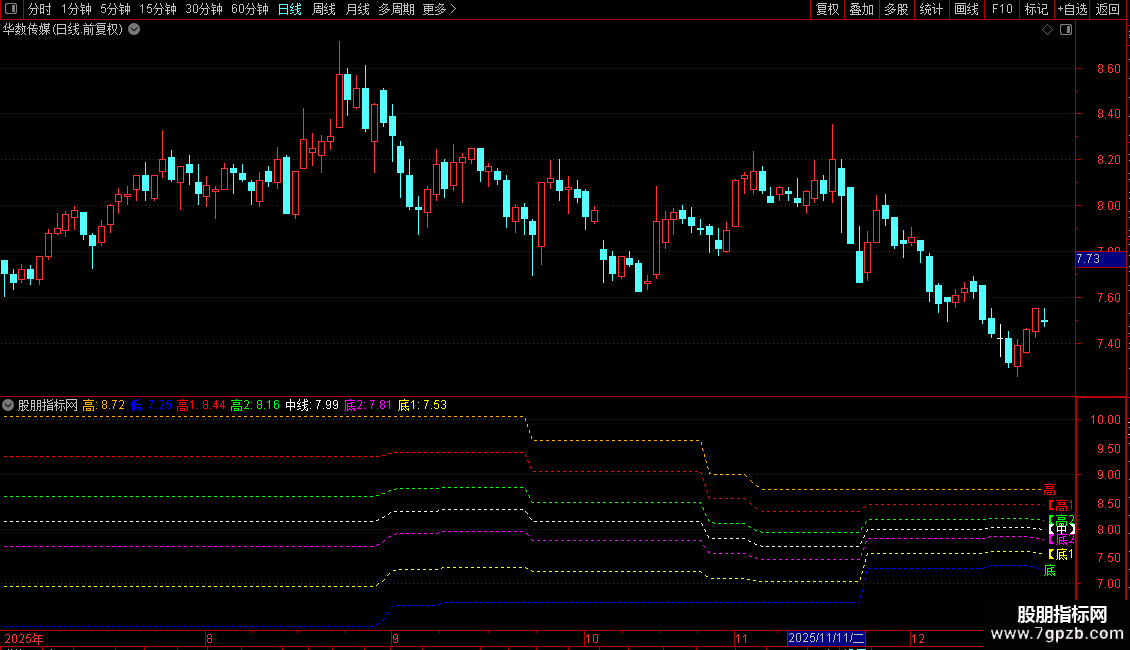The image size is (1130, 650).
Task: Click the panel layout icon at top-left
Action: coord(11,9)
